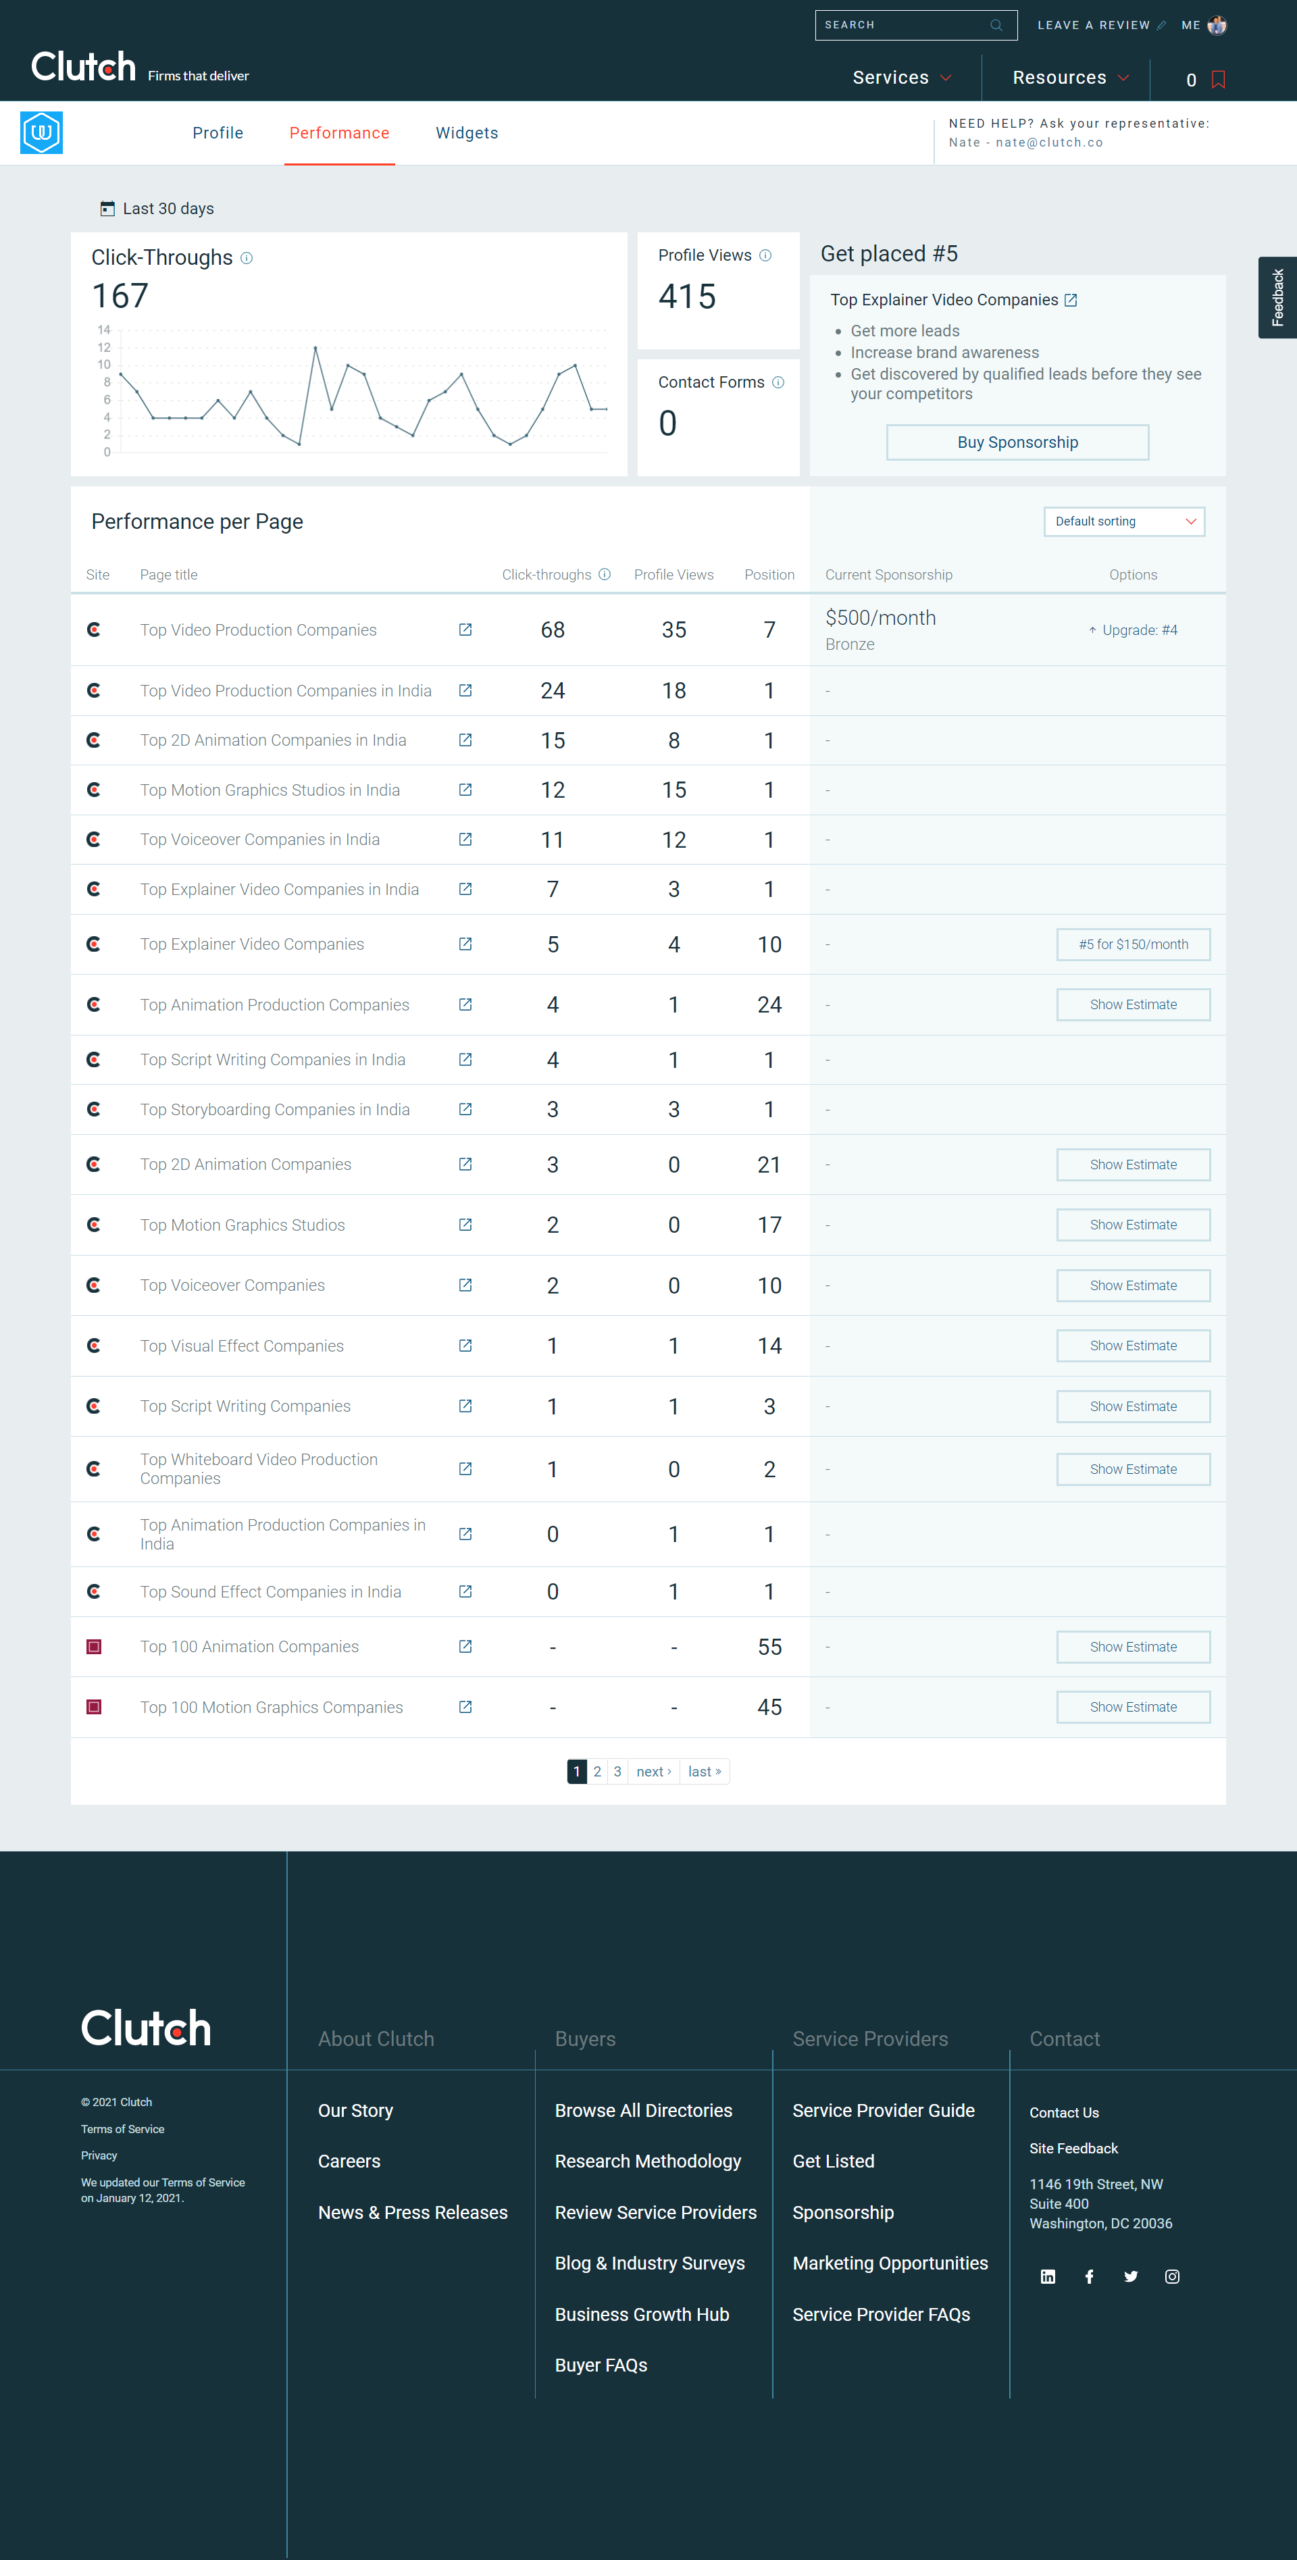Click the bookmark icon in header
The image size is (1297, 2560).
point(1218,79)
